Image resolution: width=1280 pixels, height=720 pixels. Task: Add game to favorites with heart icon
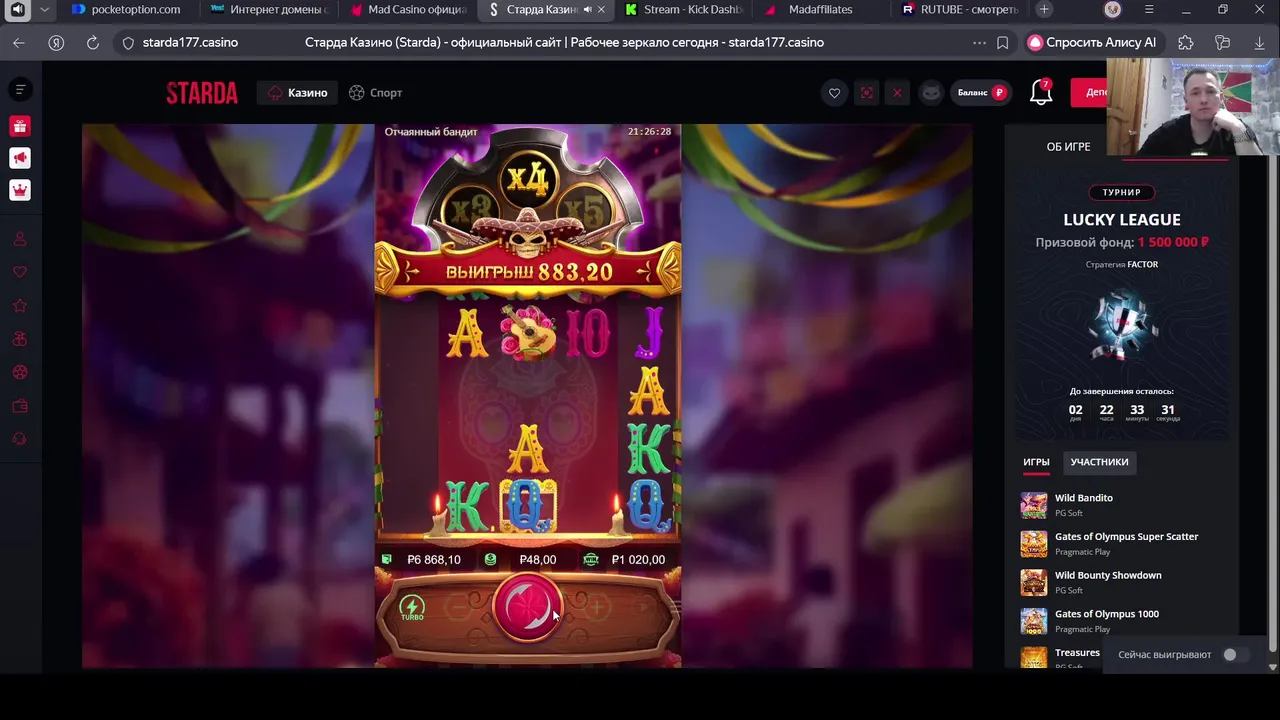pos(834,93)
